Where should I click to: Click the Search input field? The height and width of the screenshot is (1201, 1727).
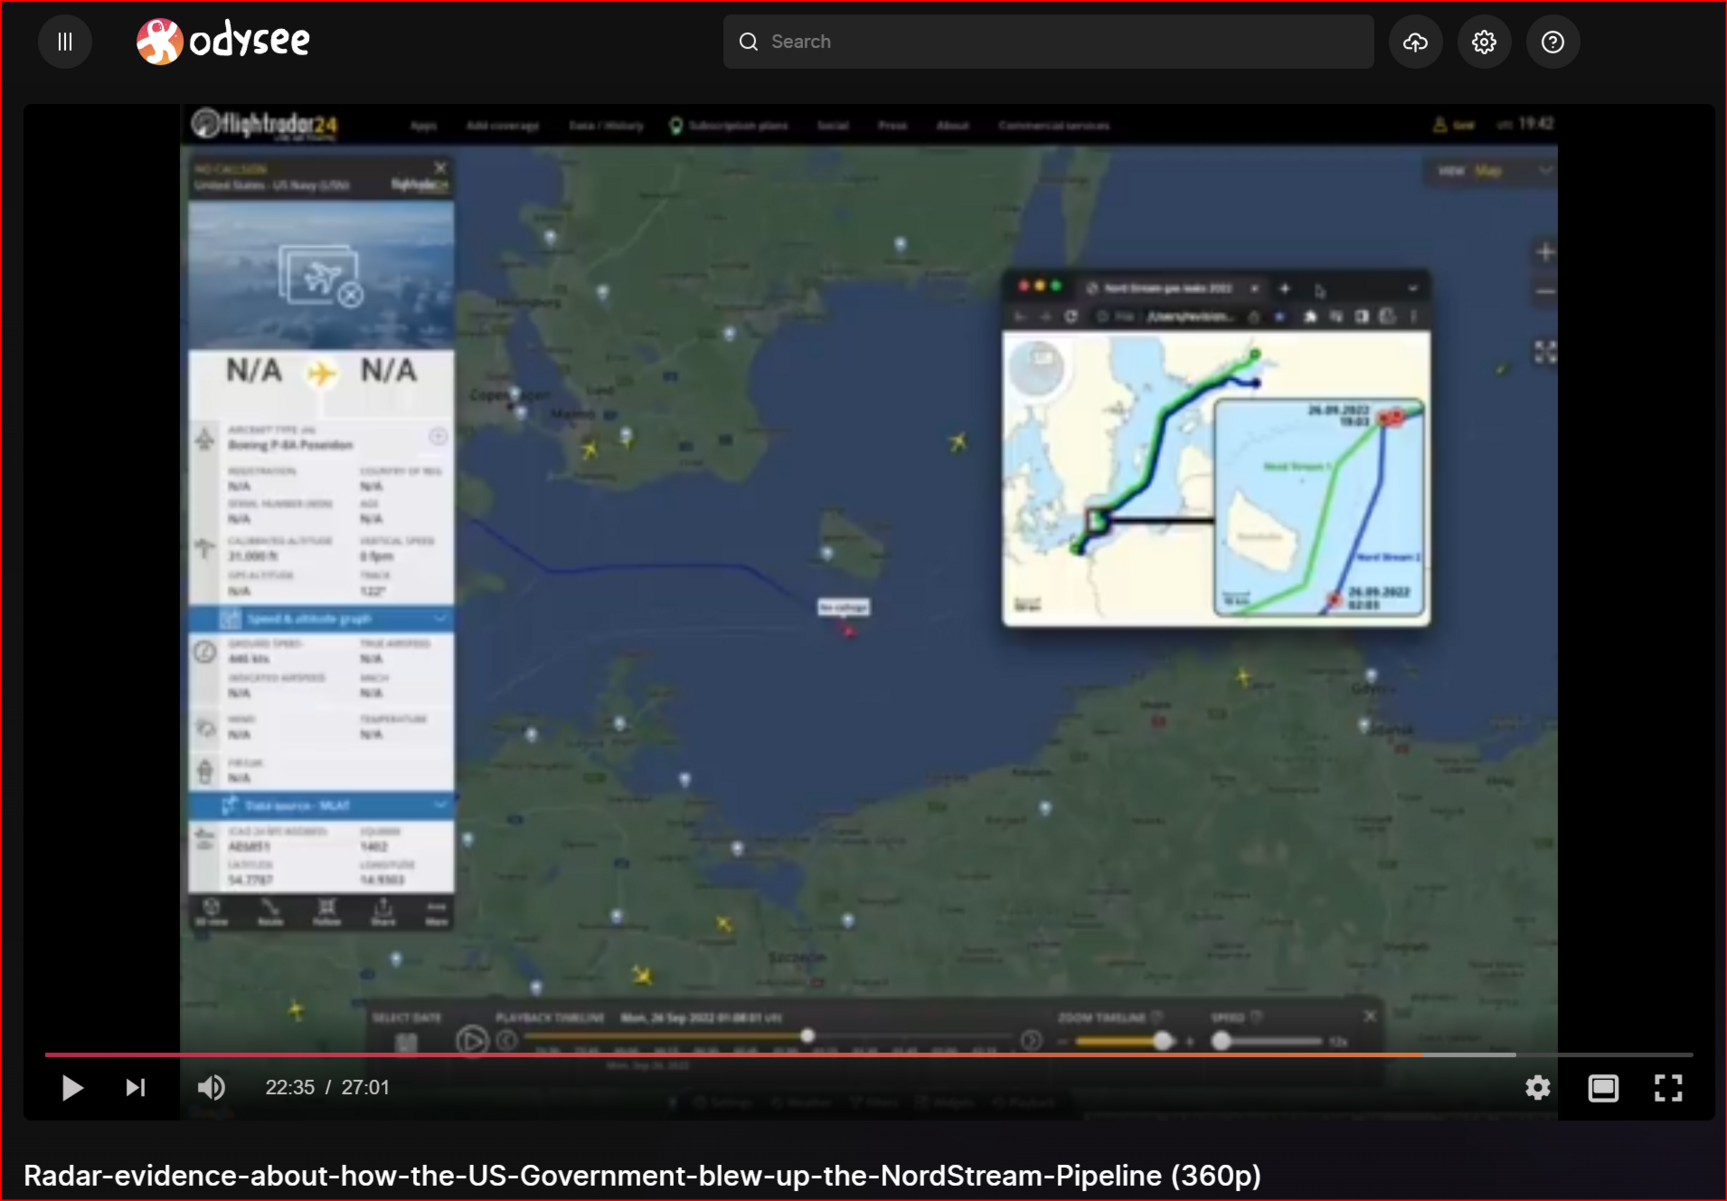pos(1048,42)
